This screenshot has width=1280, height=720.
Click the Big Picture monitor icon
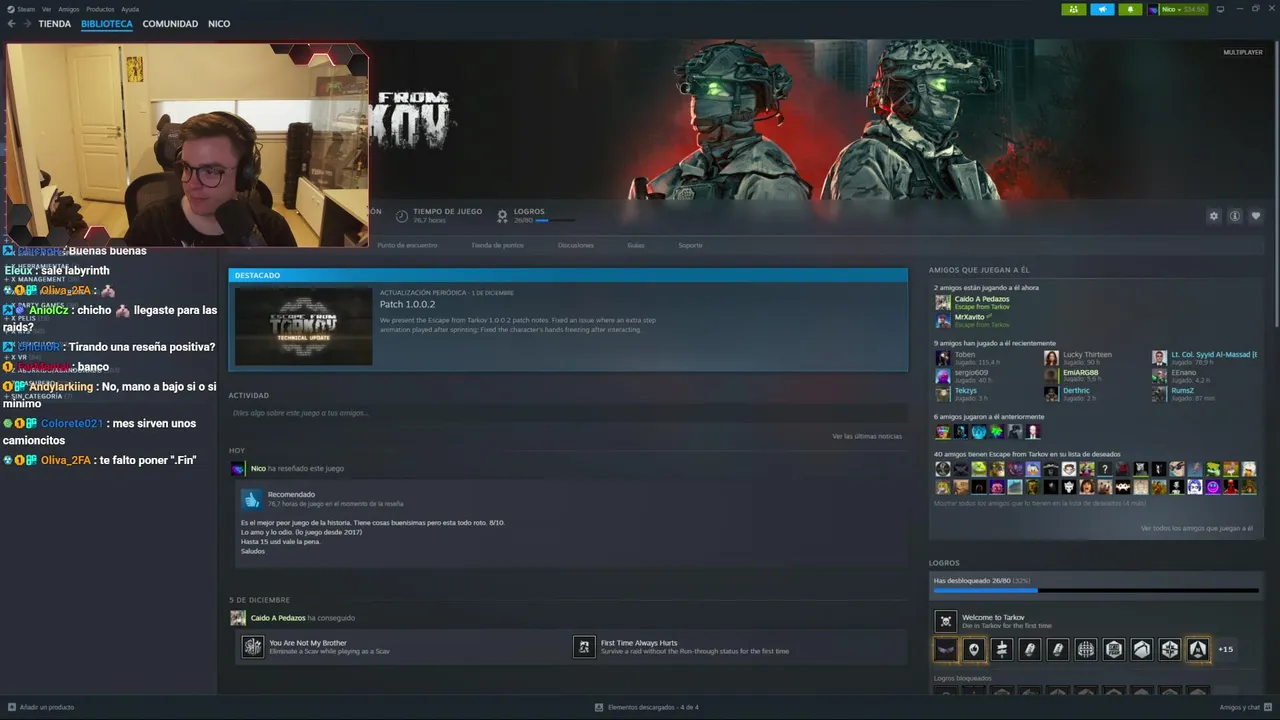[x=1220, y=9]
